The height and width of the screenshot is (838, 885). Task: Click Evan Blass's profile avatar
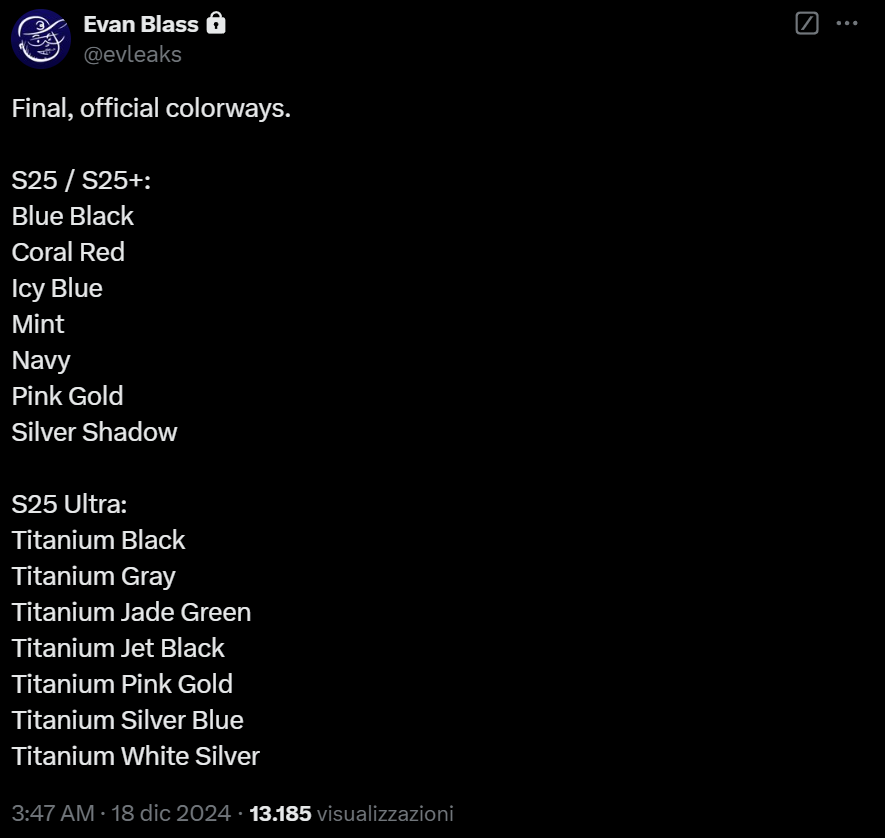(x=41, y=38)
